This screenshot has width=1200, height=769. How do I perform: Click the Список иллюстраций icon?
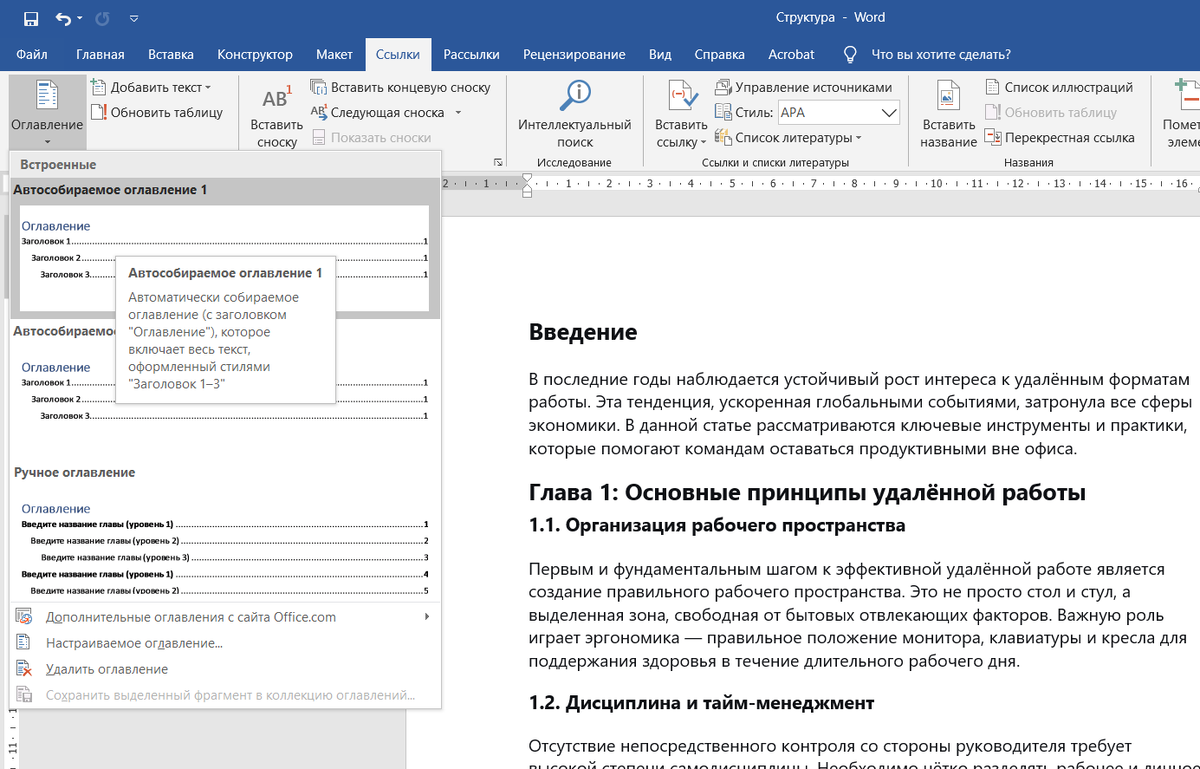993,88
